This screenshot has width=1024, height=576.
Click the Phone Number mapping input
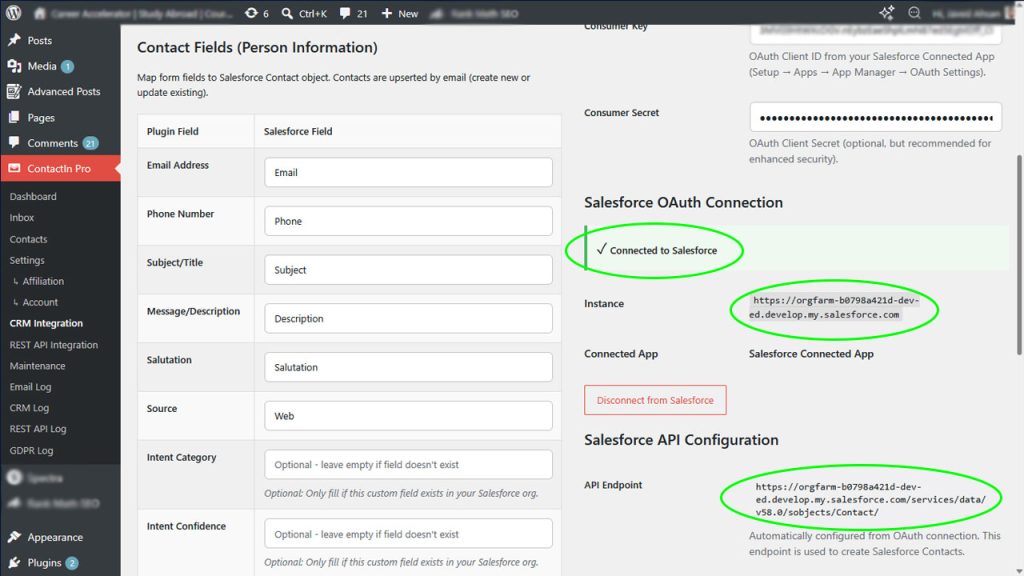click(x=408, y=221)
